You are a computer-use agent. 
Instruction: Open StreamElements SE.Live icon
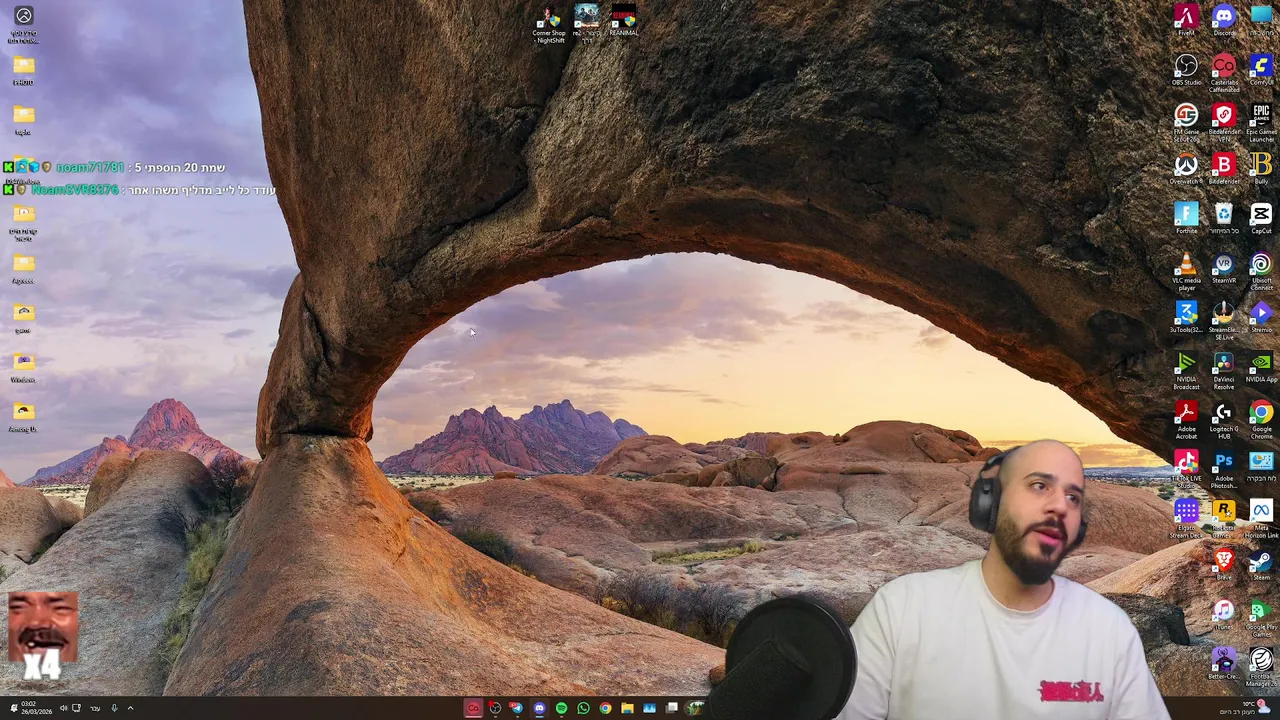pyautogui.click(x=1224, y=320)
